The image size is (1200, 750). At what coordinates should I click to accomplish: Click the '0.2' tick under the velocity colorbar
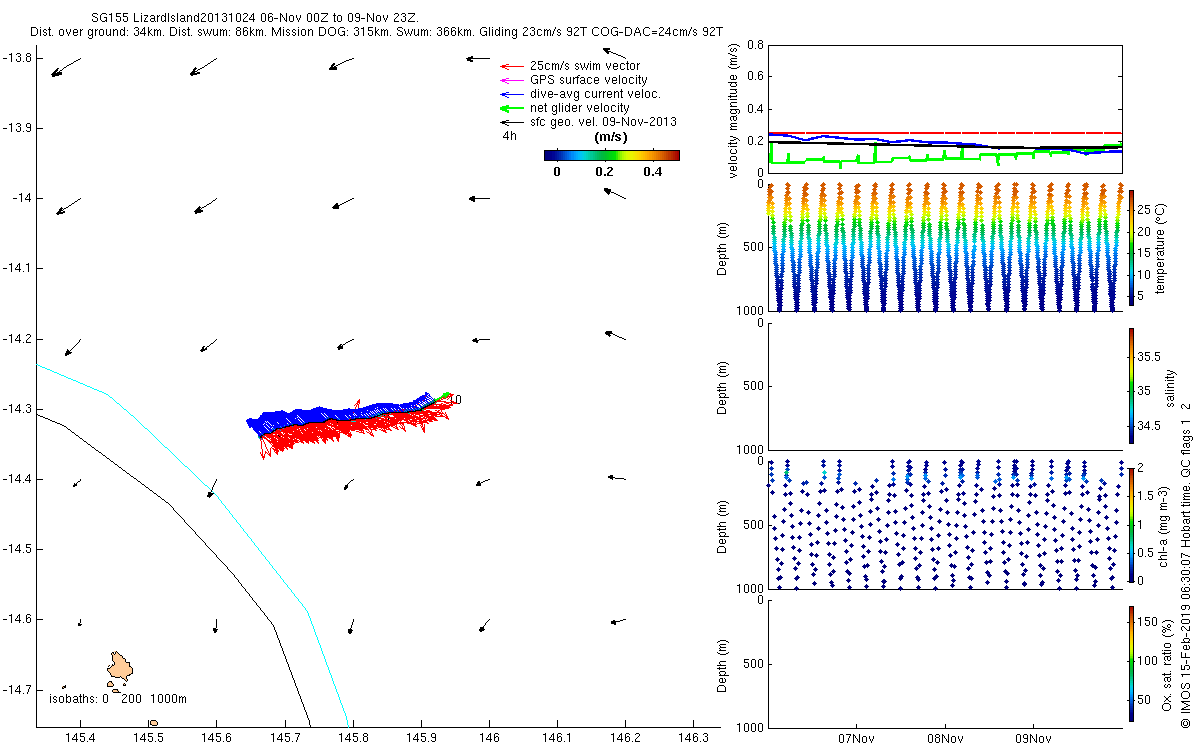click(603, 172)
